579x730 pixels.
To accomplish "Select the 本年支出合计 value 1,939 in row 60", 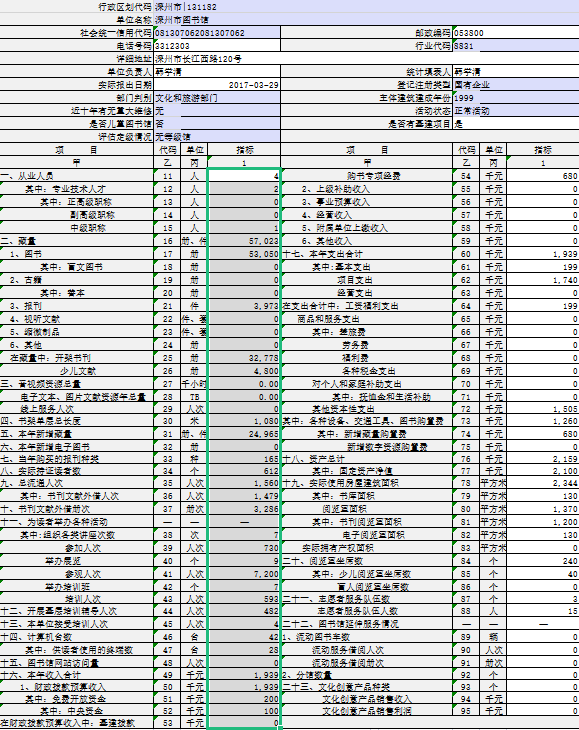I will 543,254.
